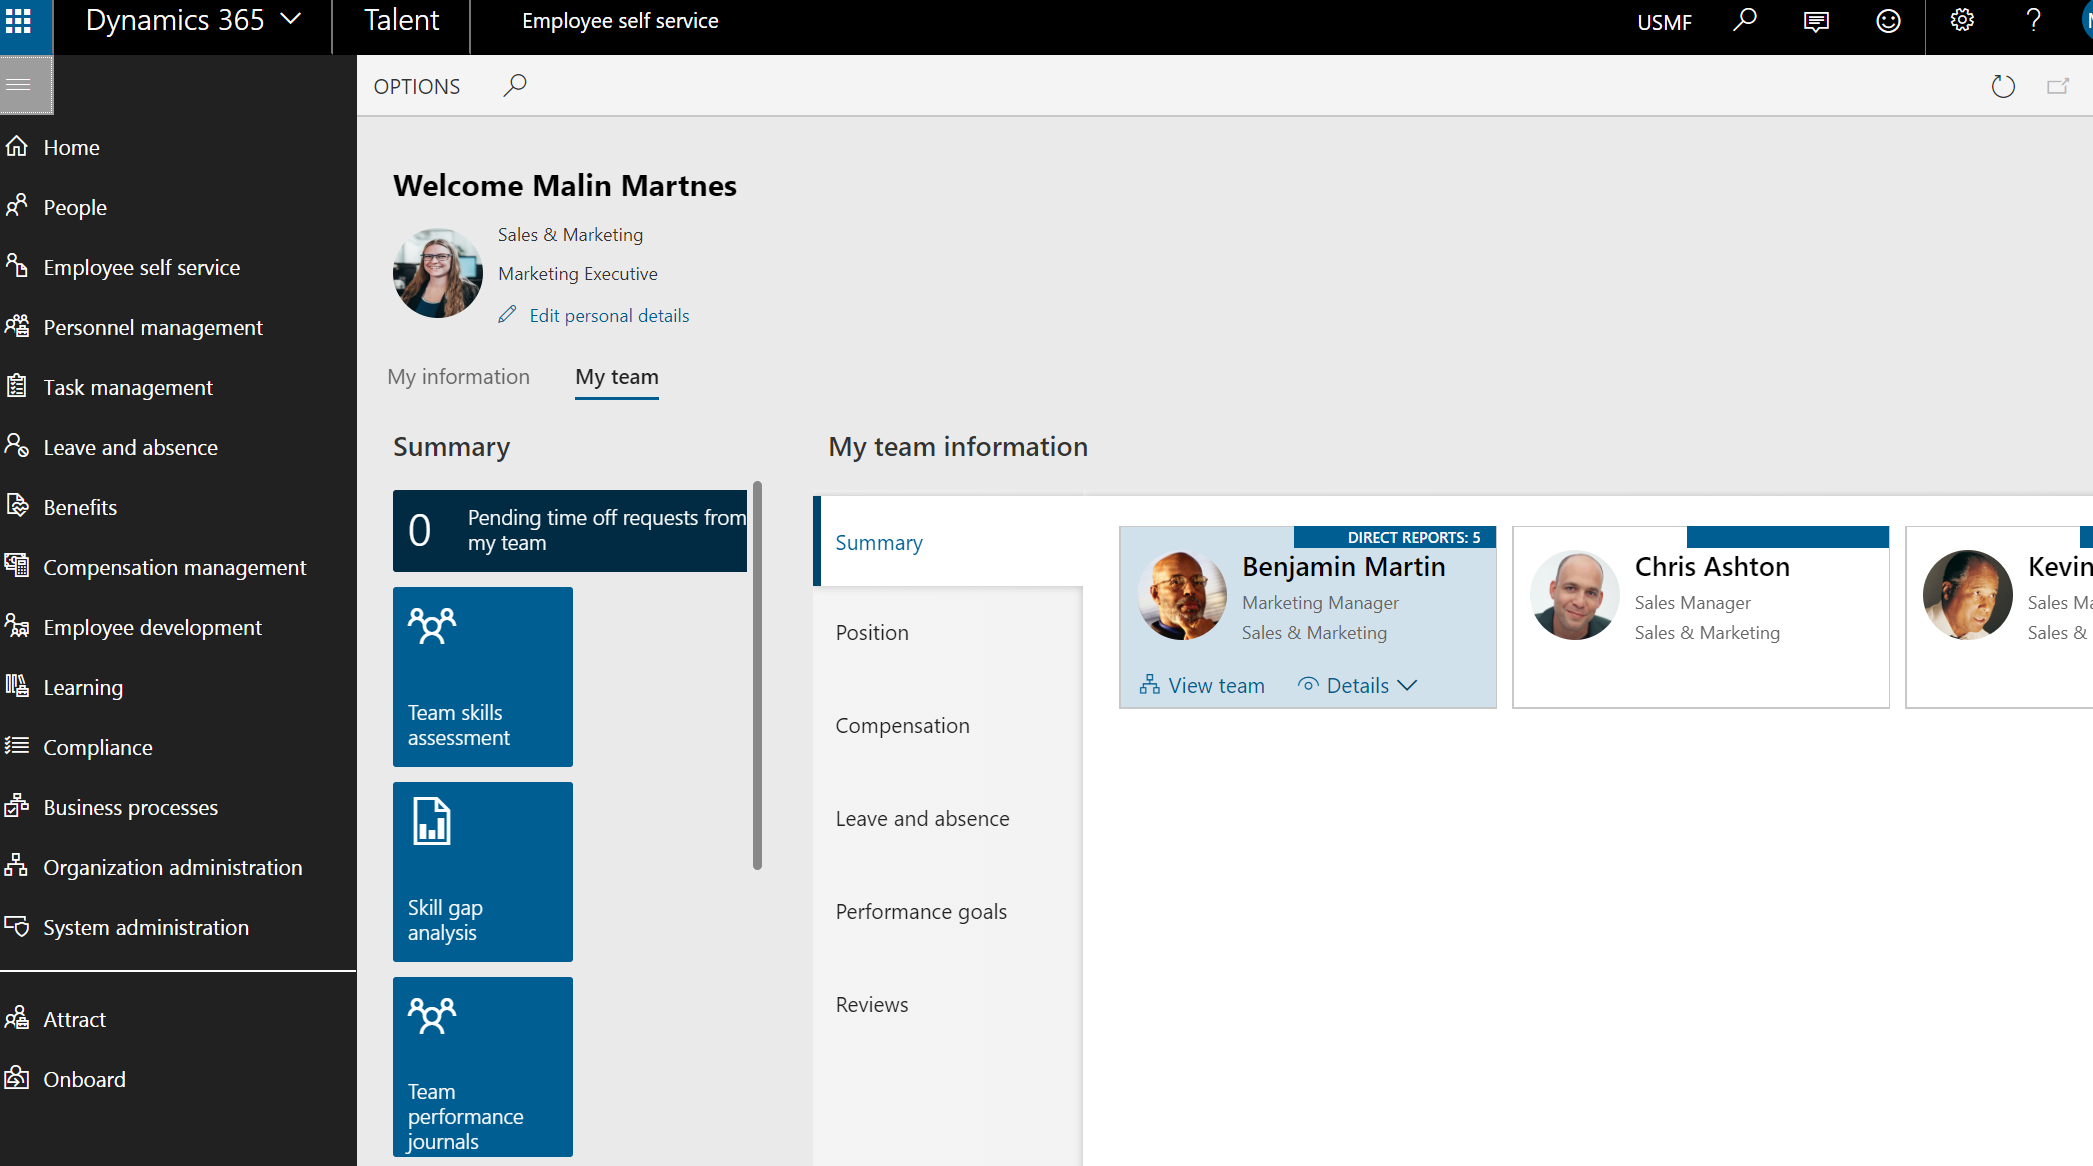The height and width of the screenshot is (1166, 2093).
Task: Open the Team skills assessment tile
Action: pyautogui.click(x=483, y=677)
